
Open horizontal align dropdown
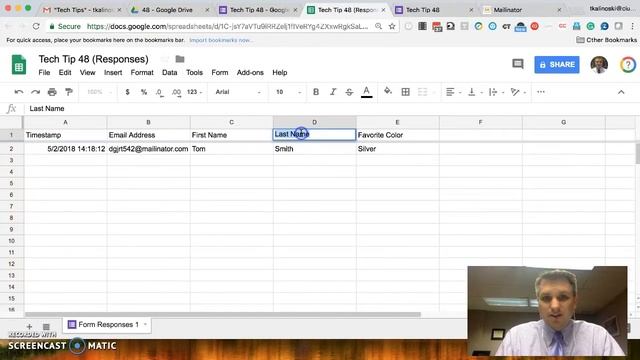453,92
